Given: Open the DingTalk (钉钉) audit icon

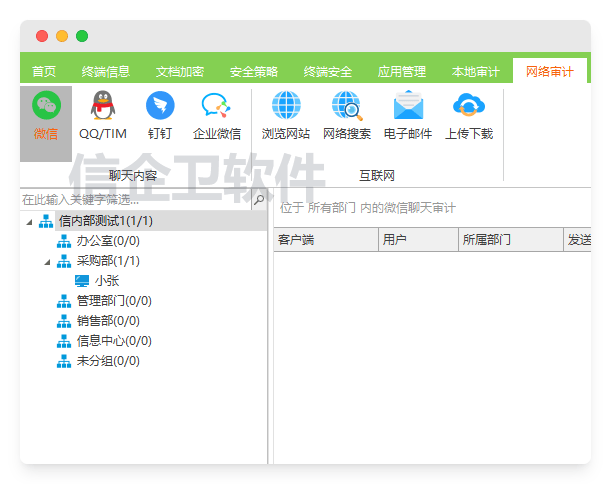Looking at the screenshot, I should pos(160,116).
